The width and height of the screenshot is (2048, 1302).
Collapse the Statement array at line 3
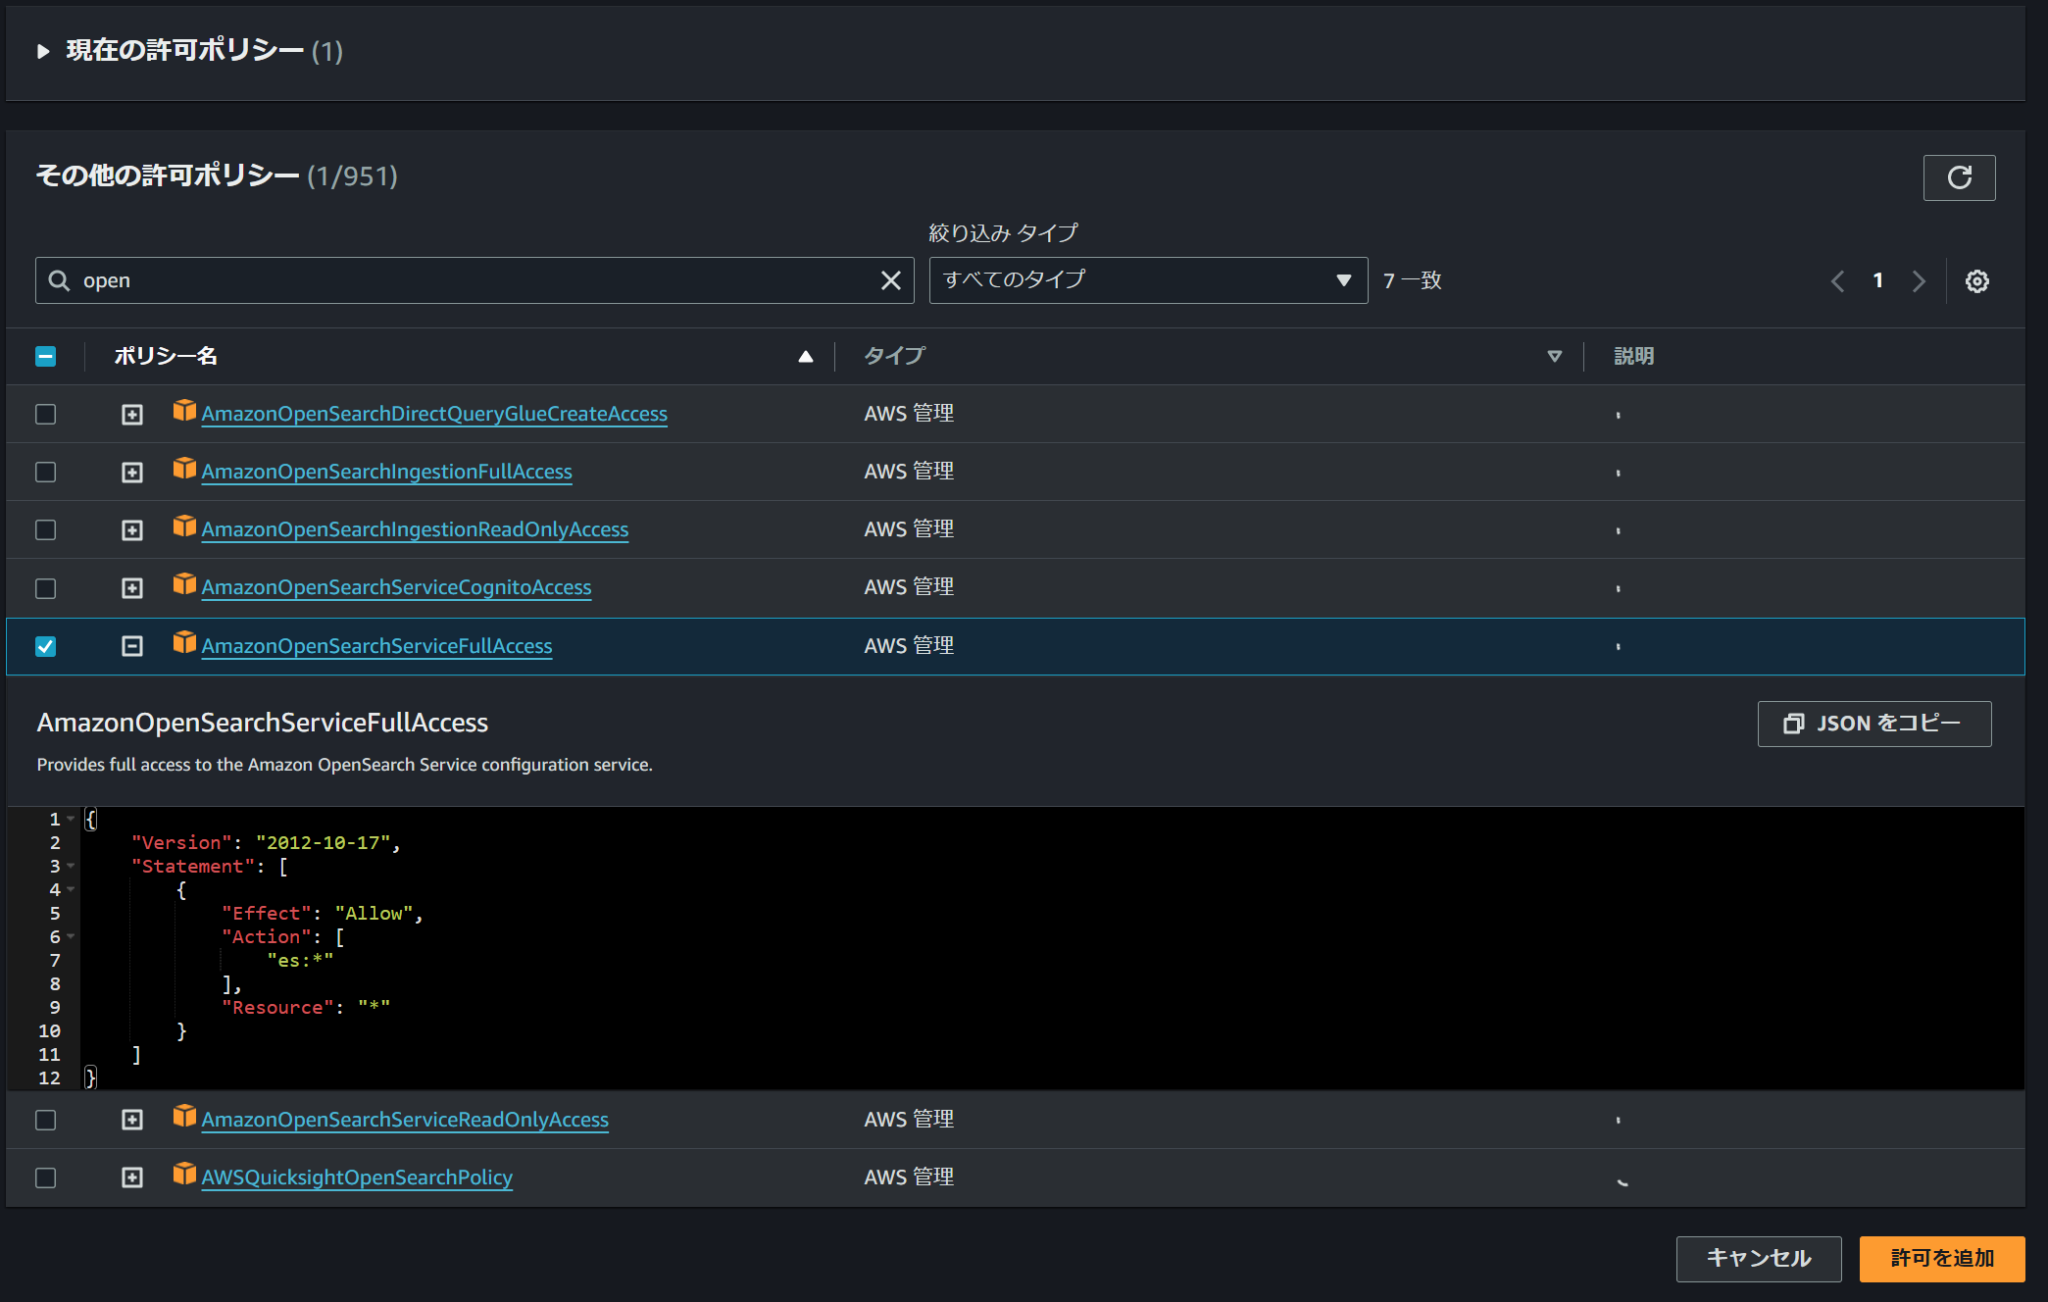71,866
